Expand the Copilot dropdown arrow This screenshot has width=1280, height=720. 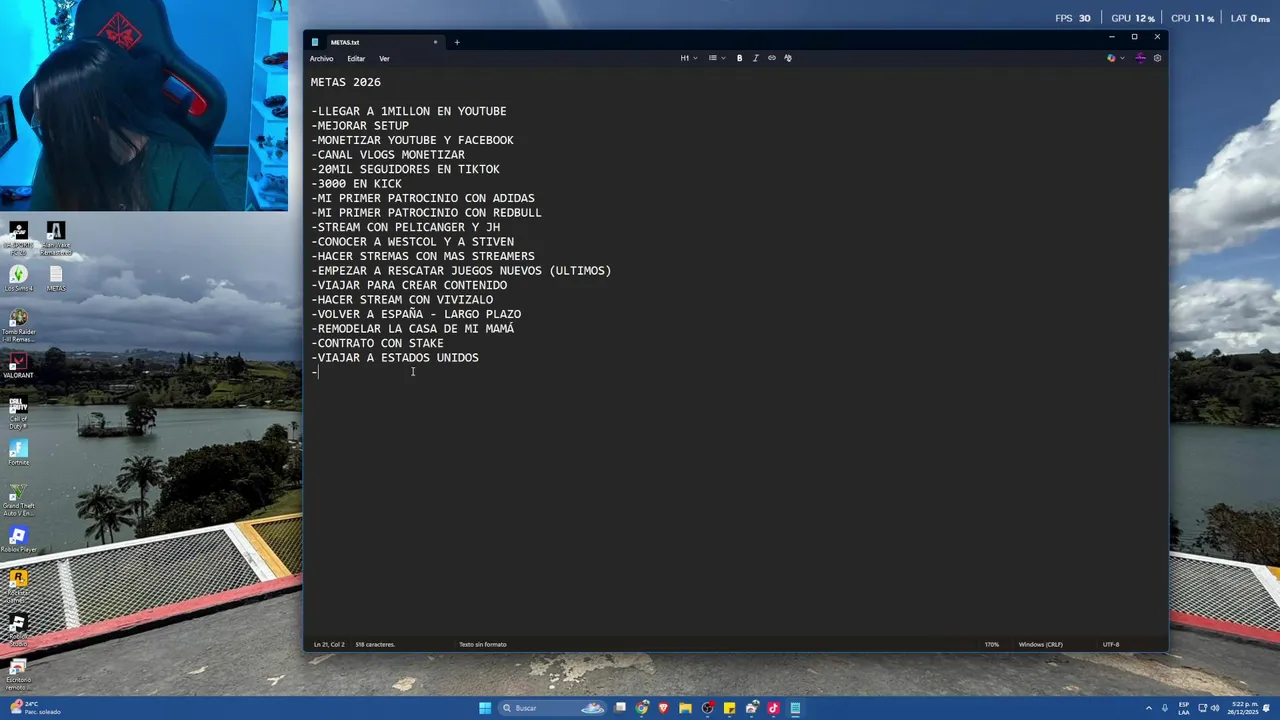pos(1122,58)
